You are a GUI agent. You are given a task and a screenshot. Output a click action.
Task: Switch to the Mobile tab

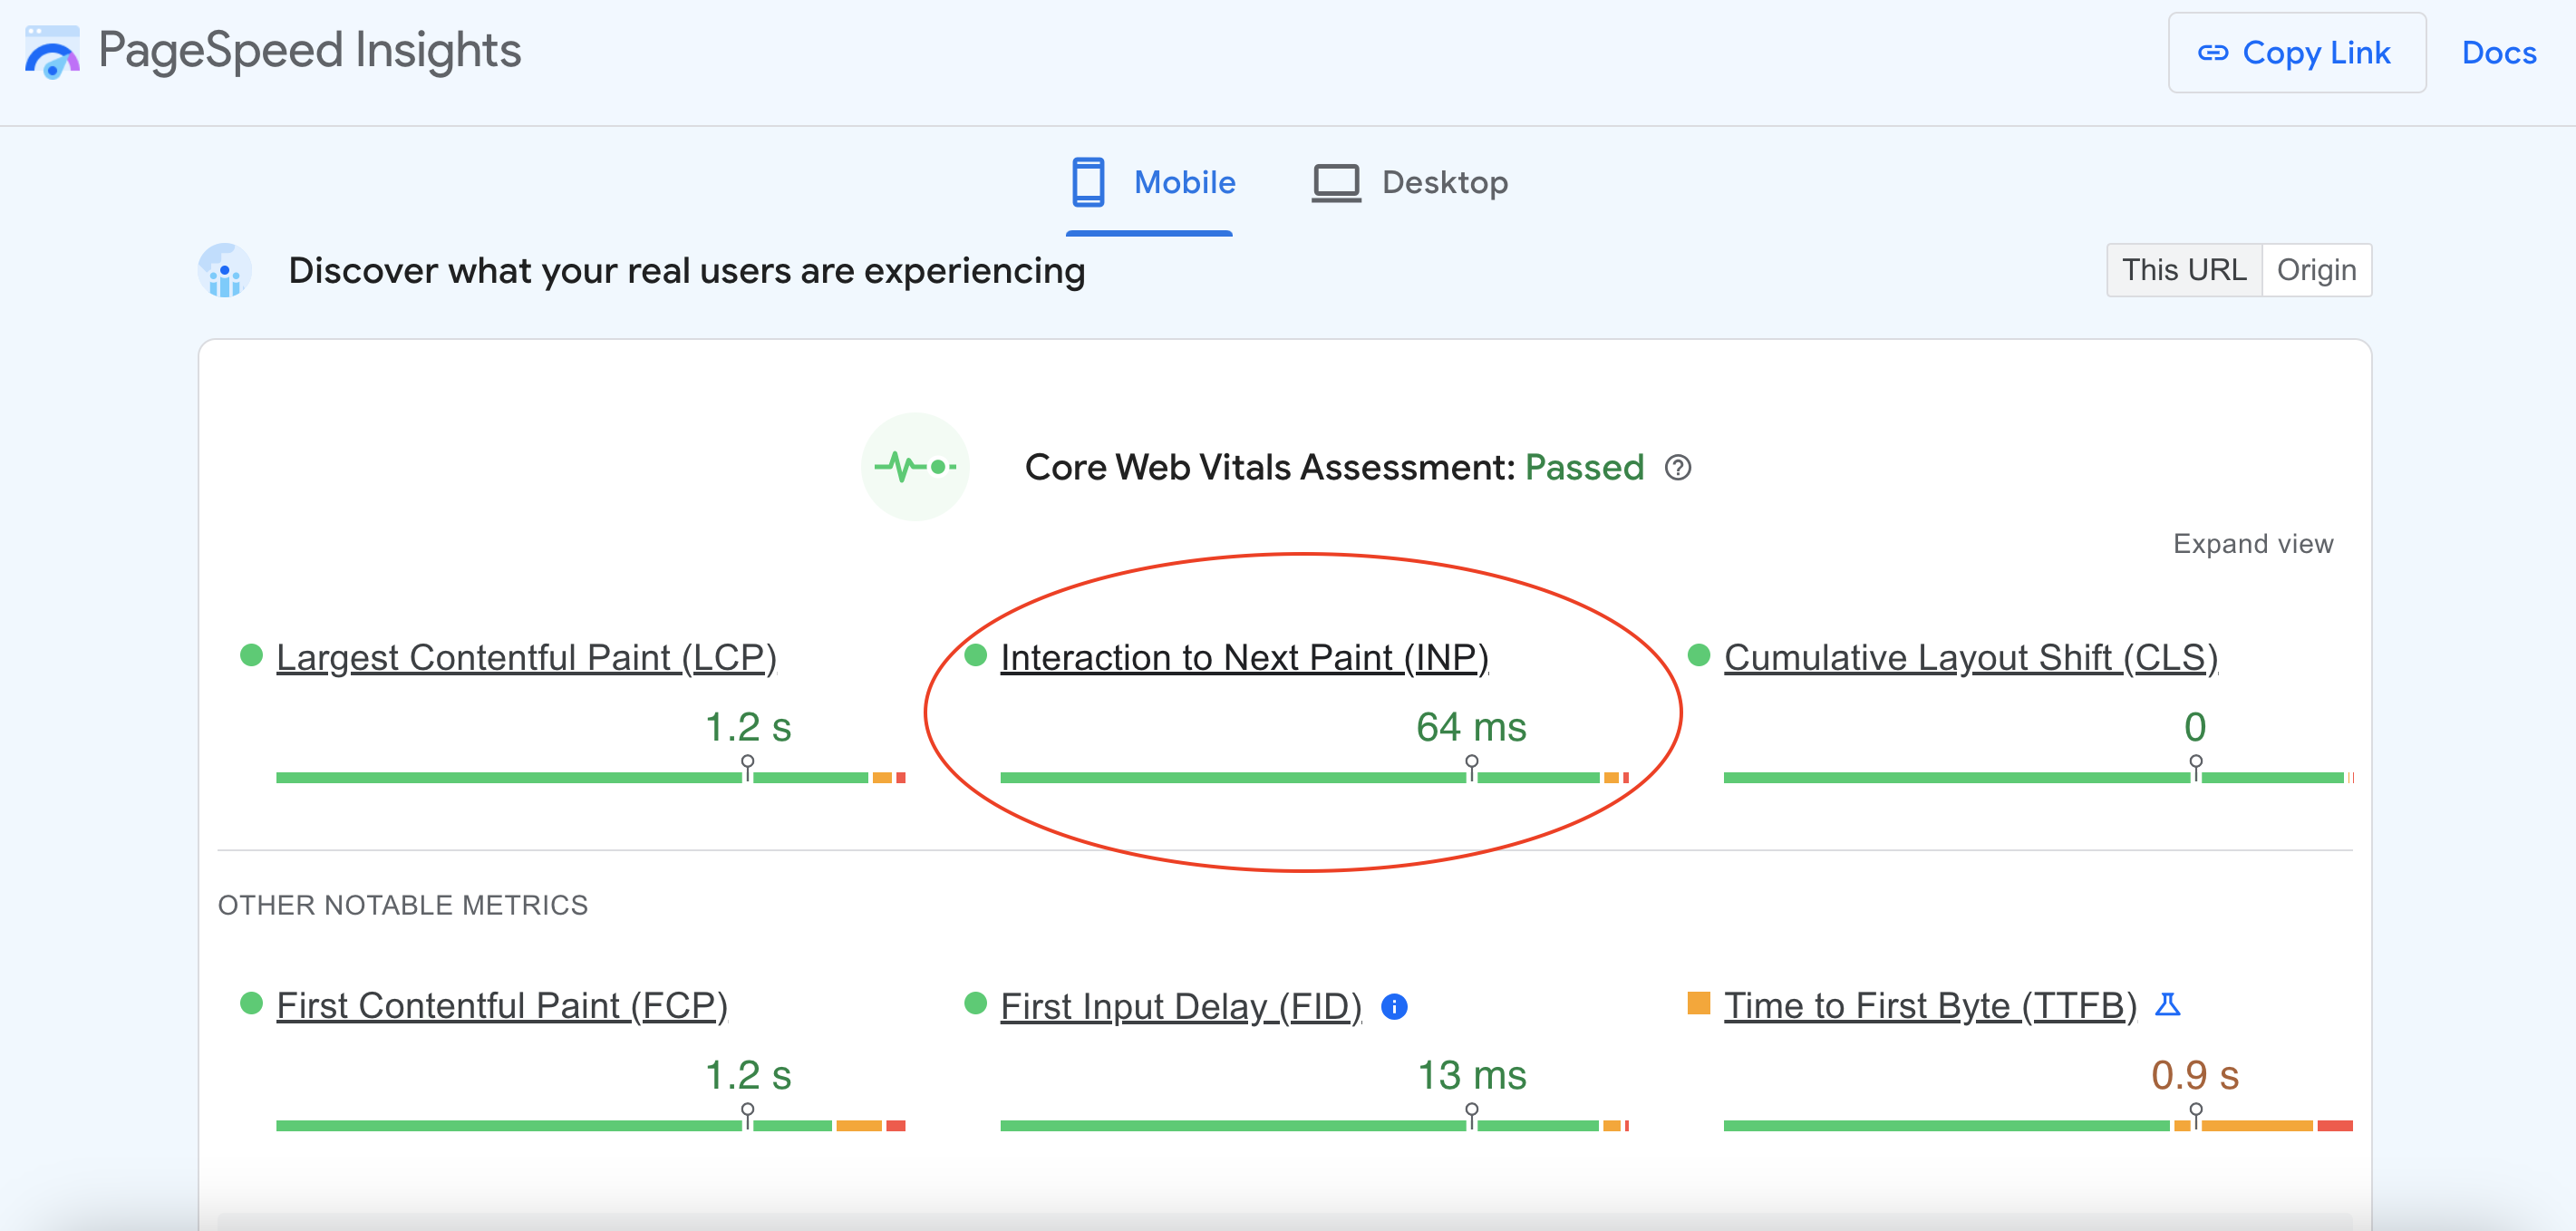tap(1150, 183)
